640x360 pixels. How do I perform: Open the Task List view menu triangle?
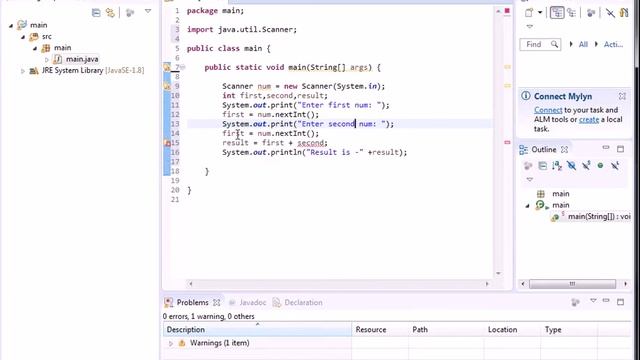click(x=529, y=27)
